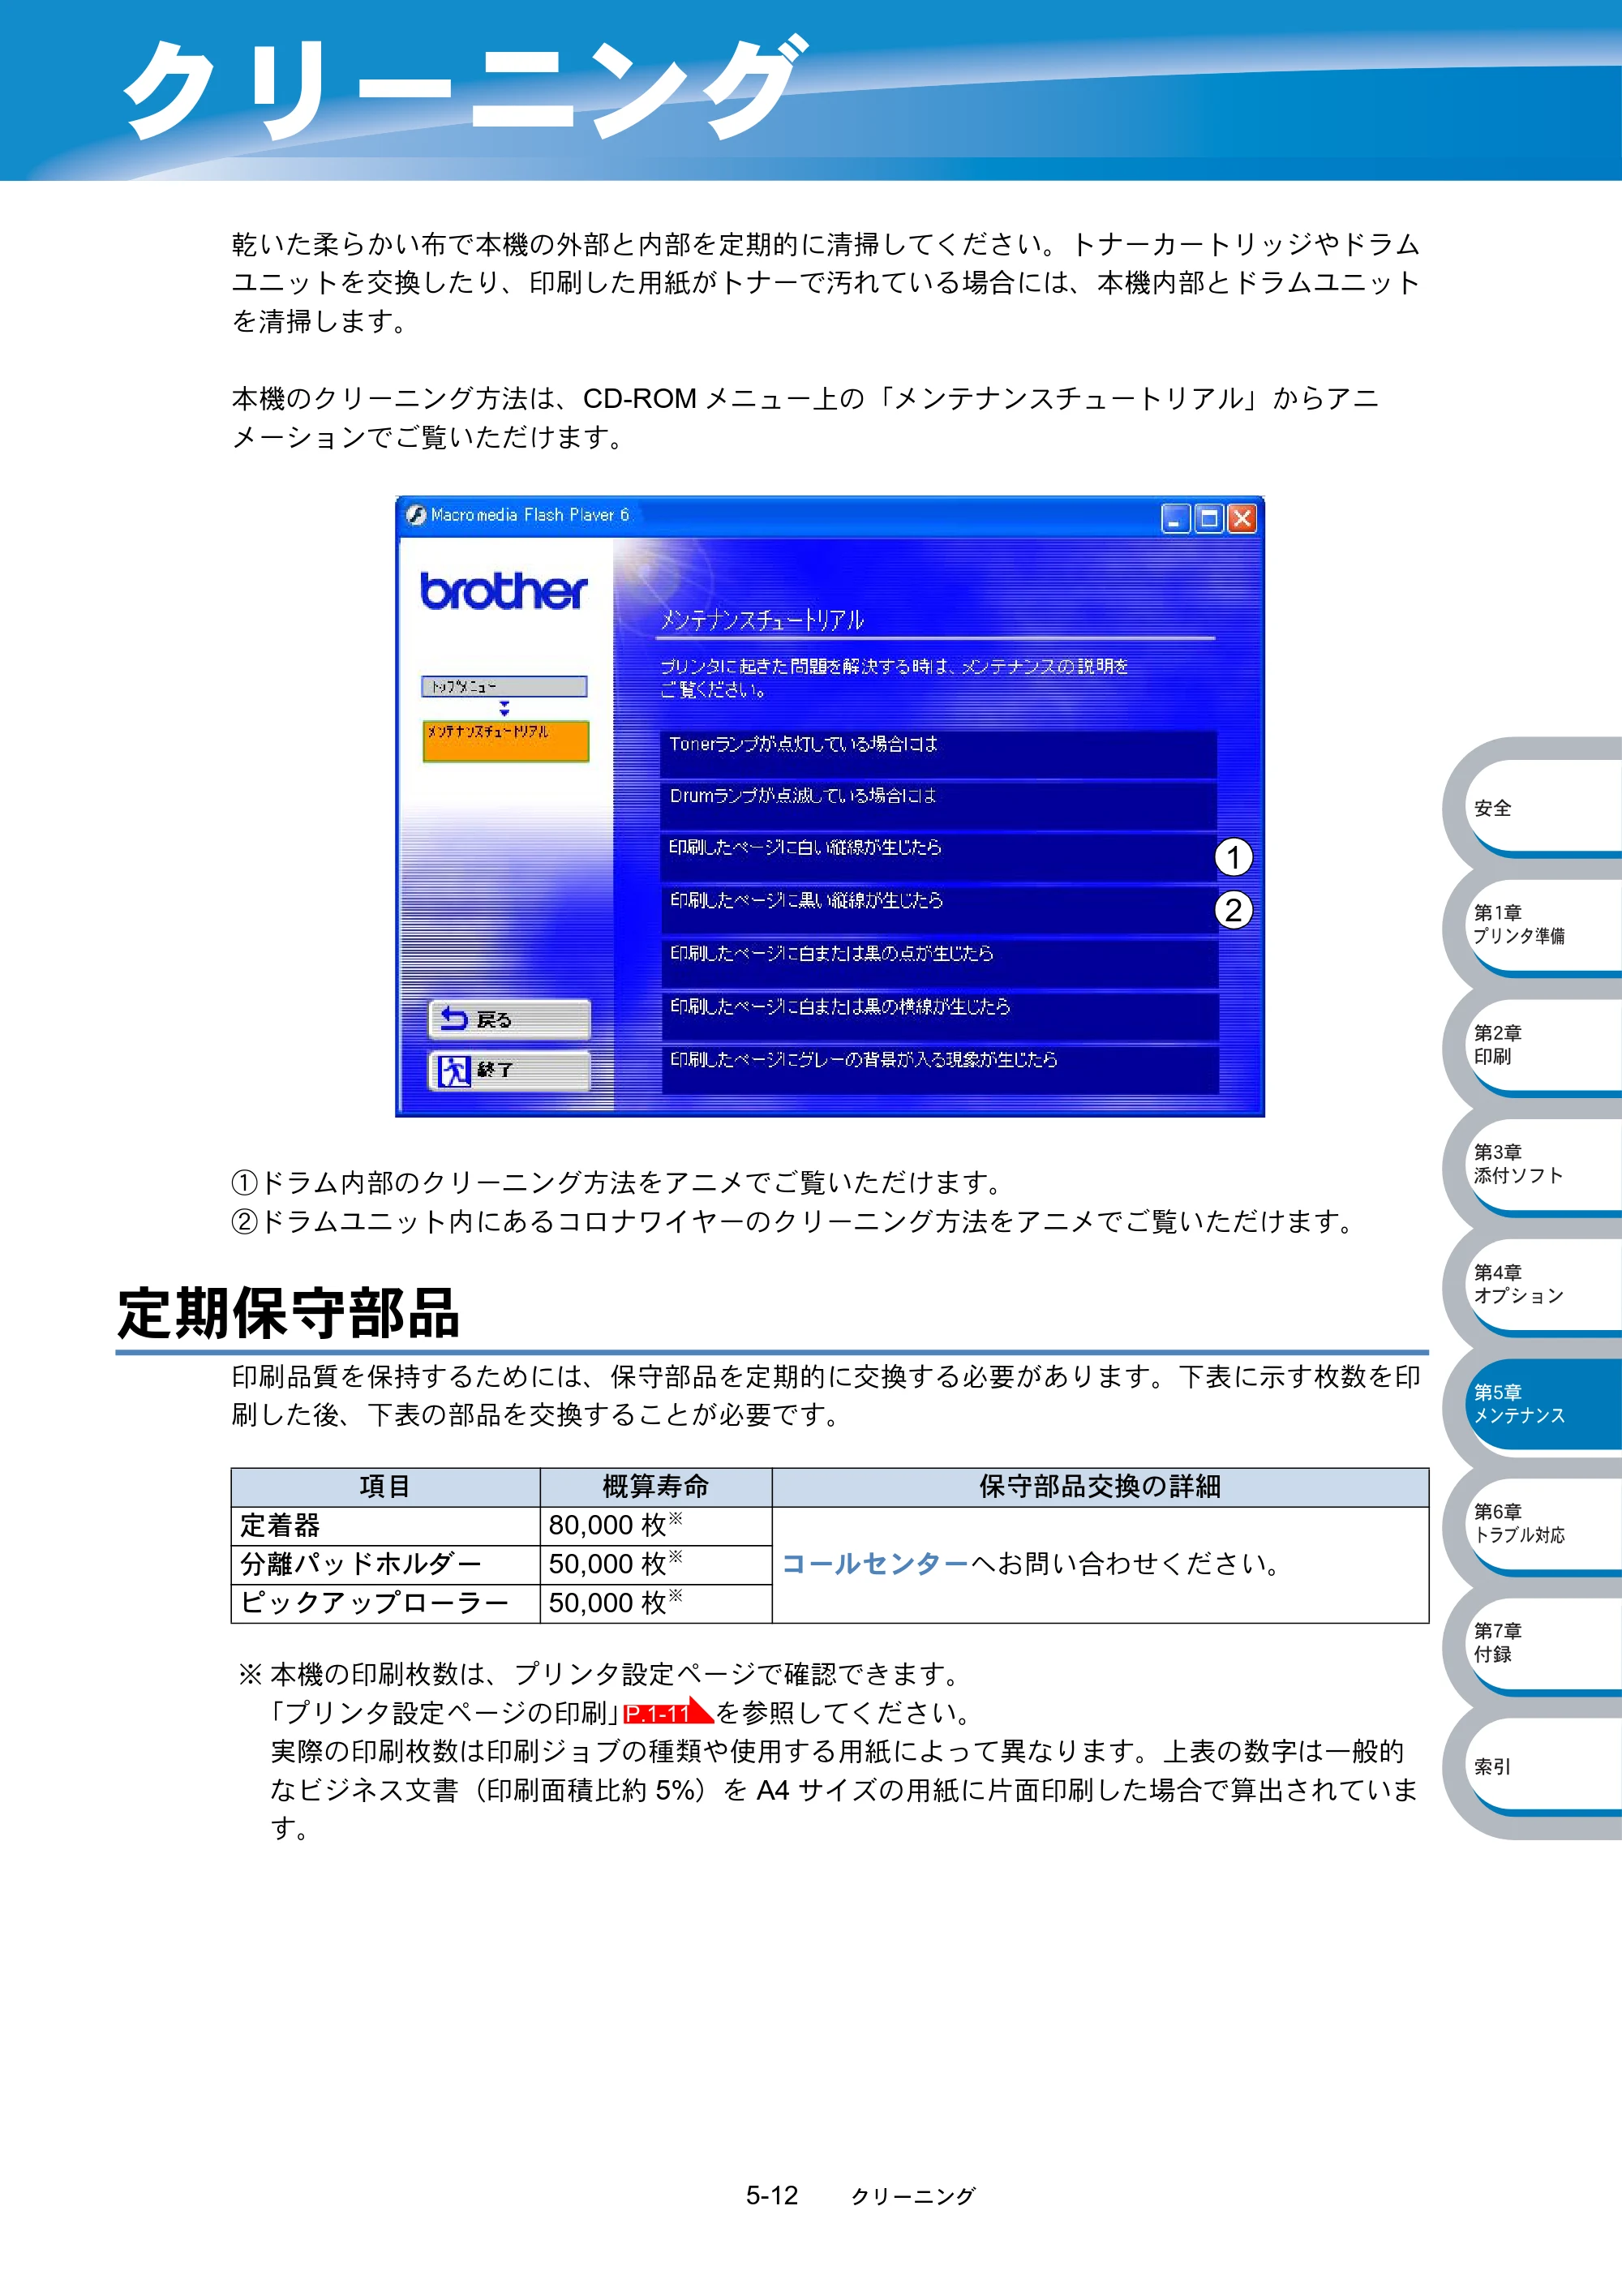Click the exit door icon on 終了
This screenshot has width=1622, height=2296.
(x=454, y=1071)
